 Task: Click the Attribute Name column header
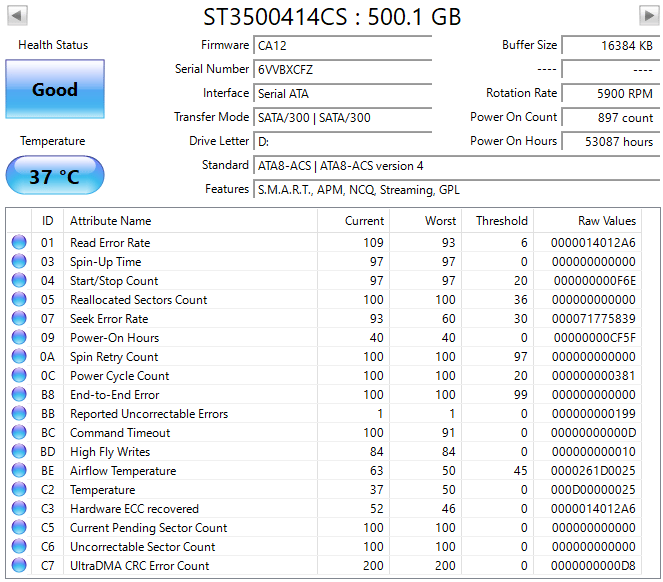coord(190,221)
